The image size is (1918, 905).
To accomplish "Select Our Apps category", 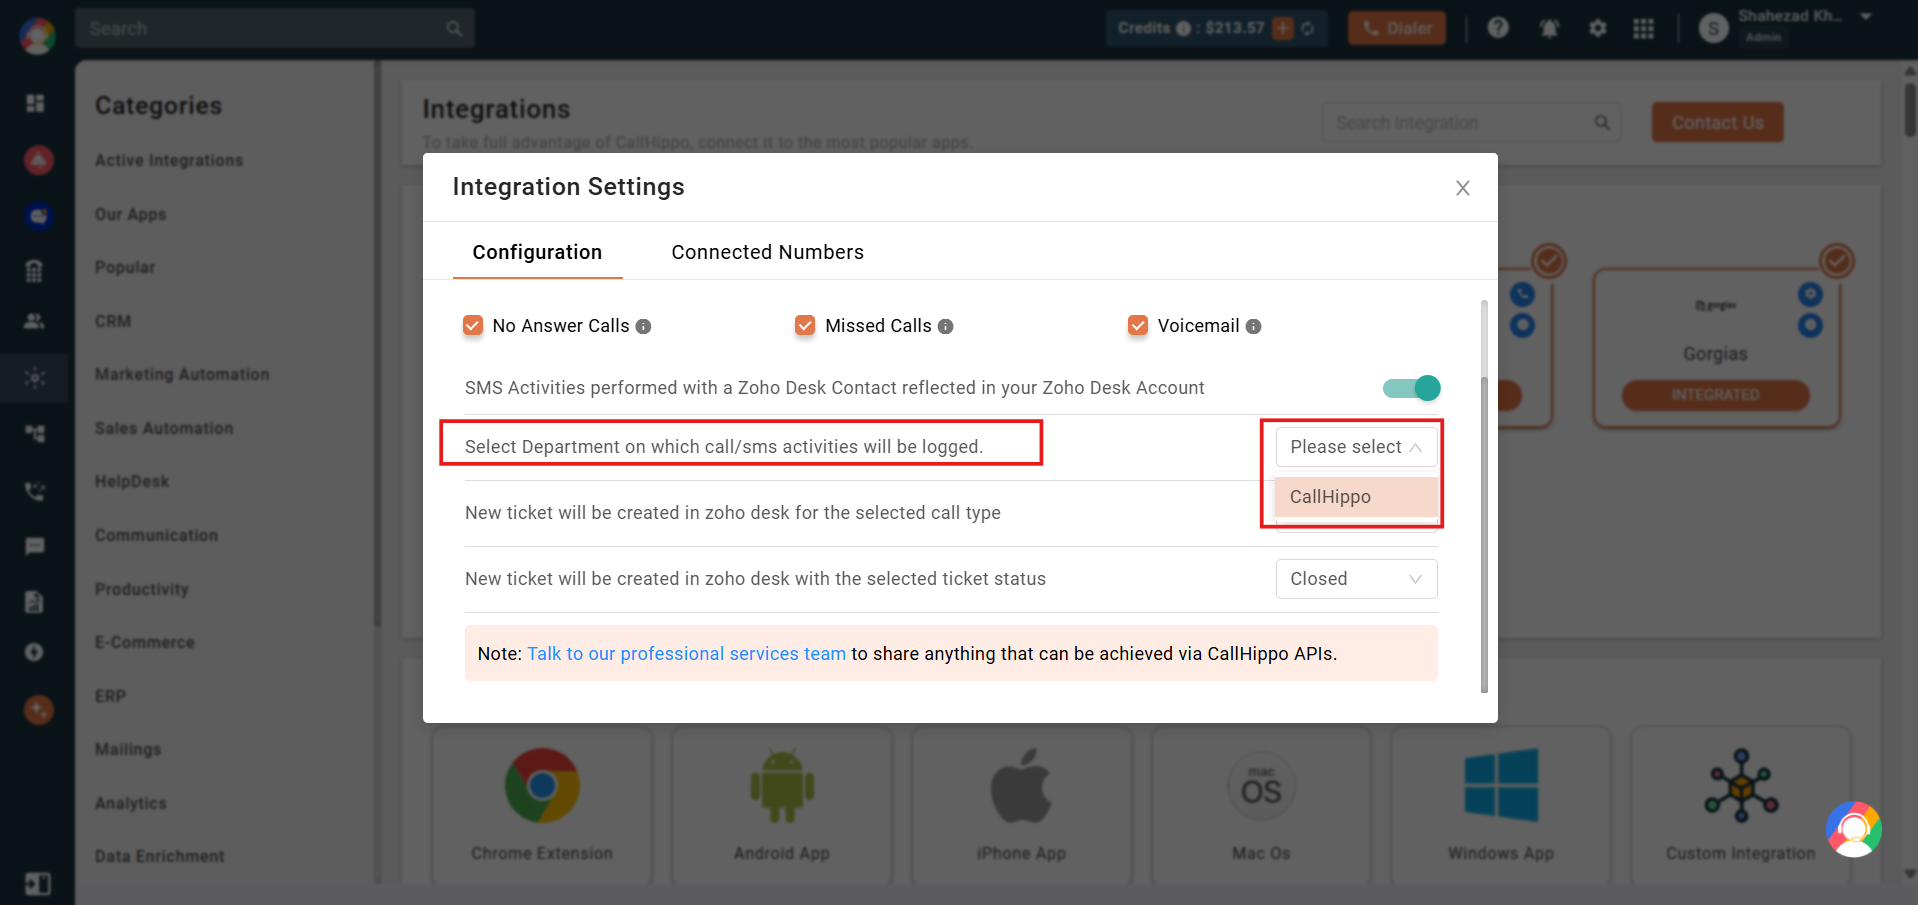I will click(131, 214).
